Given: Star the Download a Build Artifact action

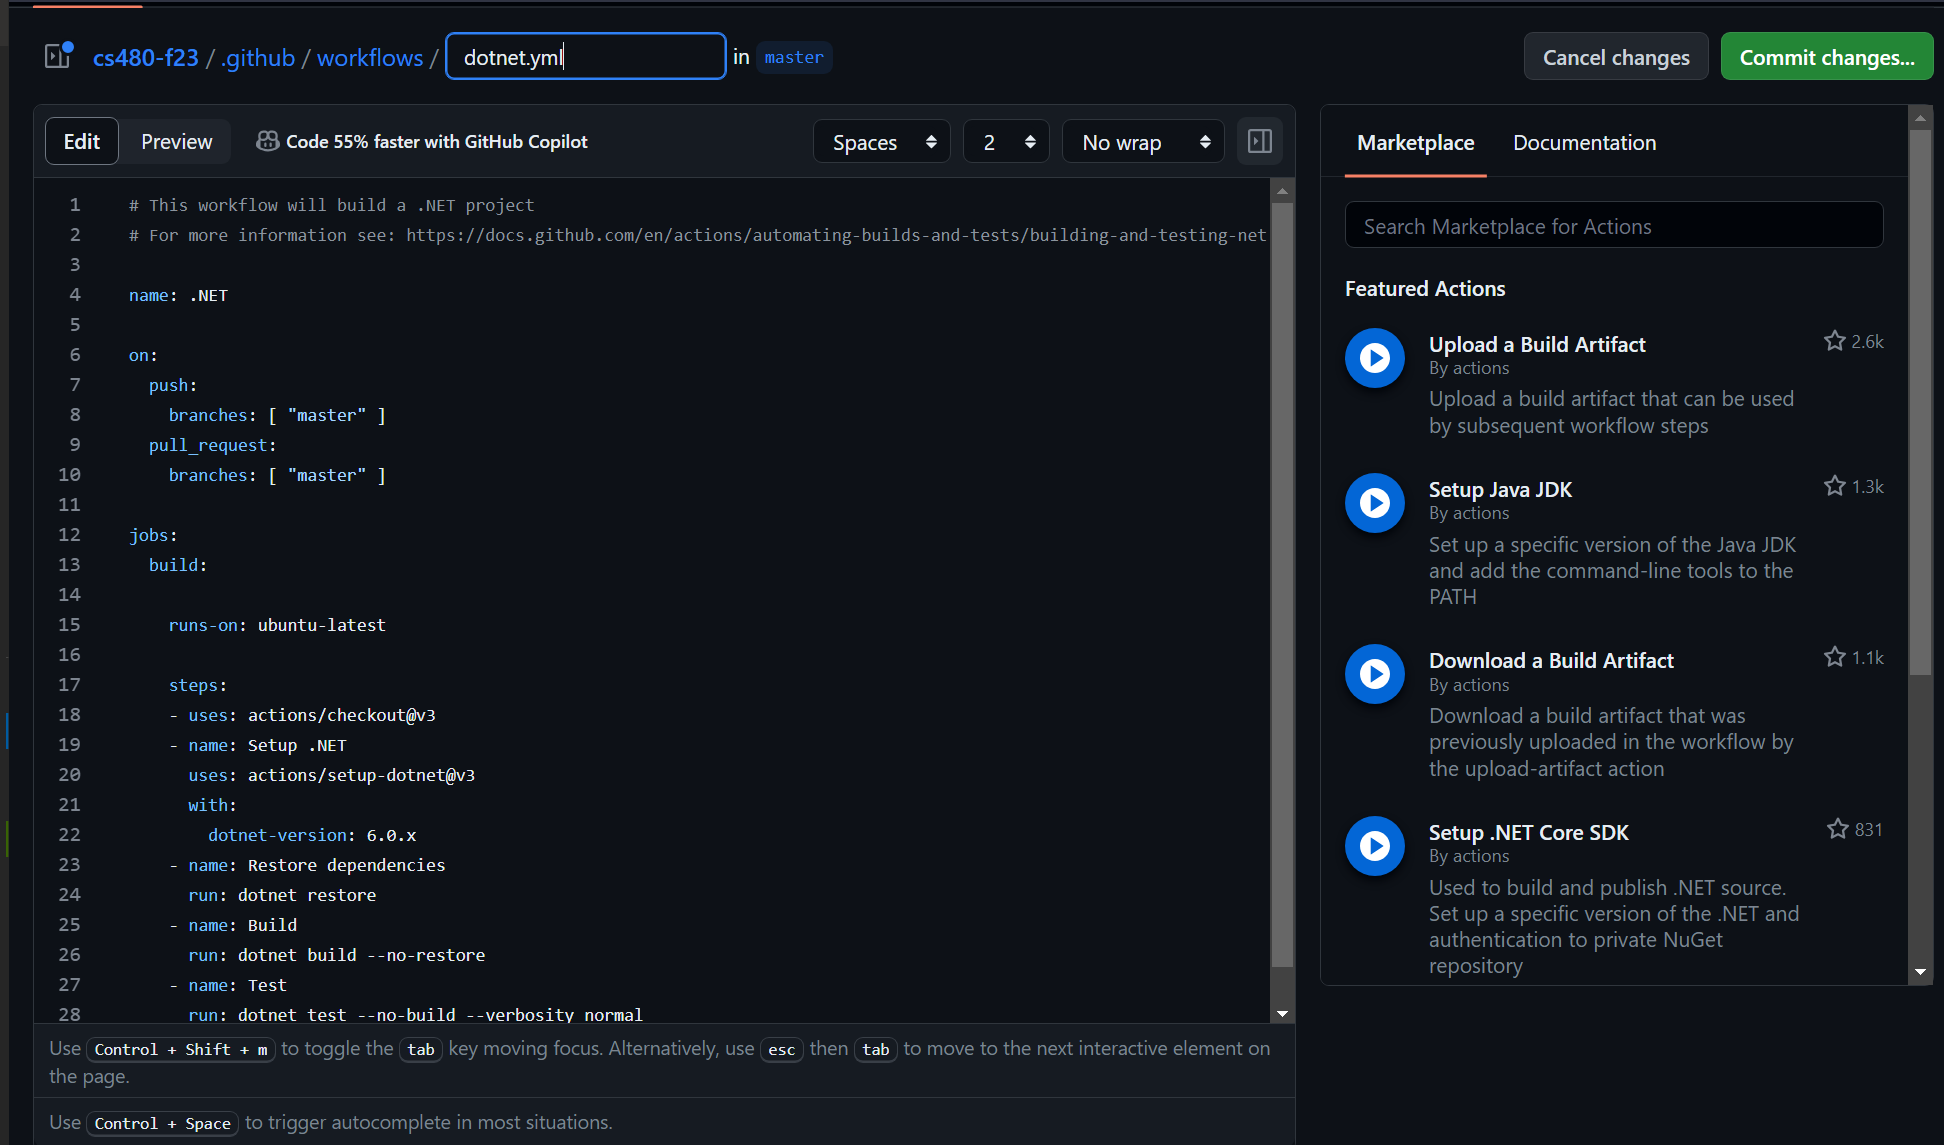Looking at the screenshot, I should pos(1834,657).
